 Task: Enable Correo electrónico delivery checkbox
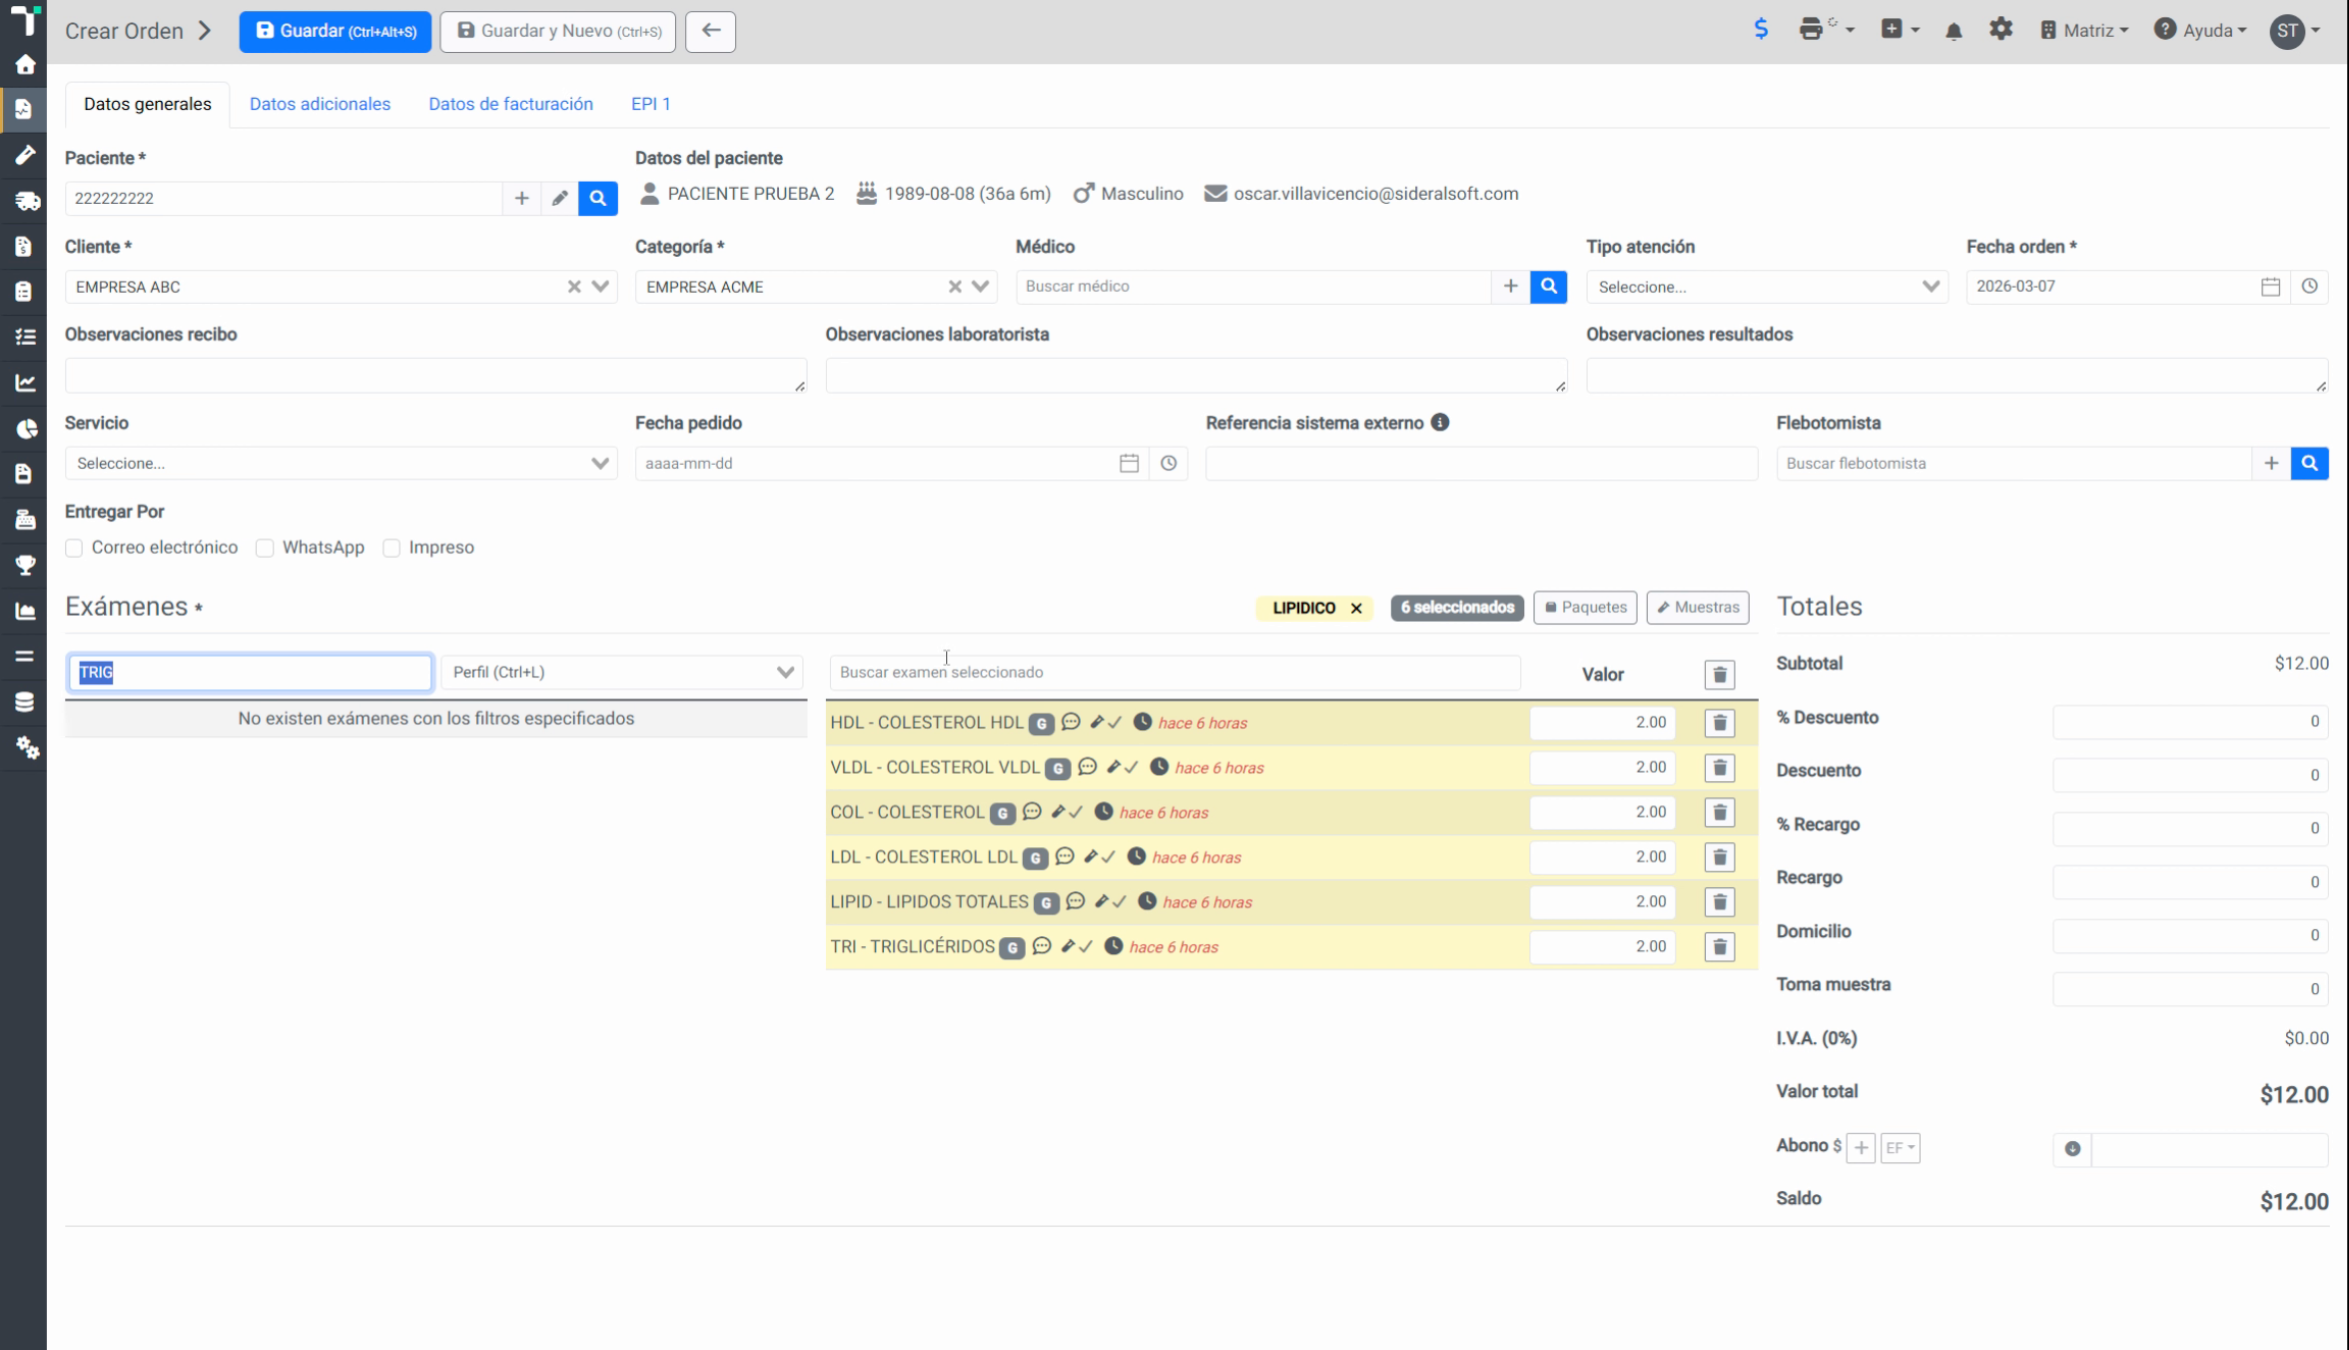click(74, 548)
